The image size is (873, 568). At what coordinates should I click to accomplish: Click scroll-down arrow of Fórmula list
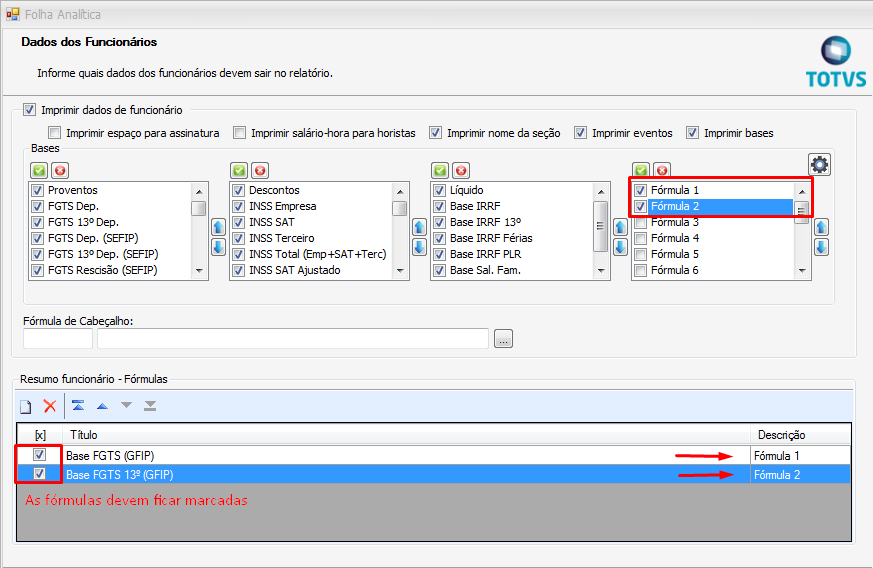pyautogui.click(x=802, y=271)
